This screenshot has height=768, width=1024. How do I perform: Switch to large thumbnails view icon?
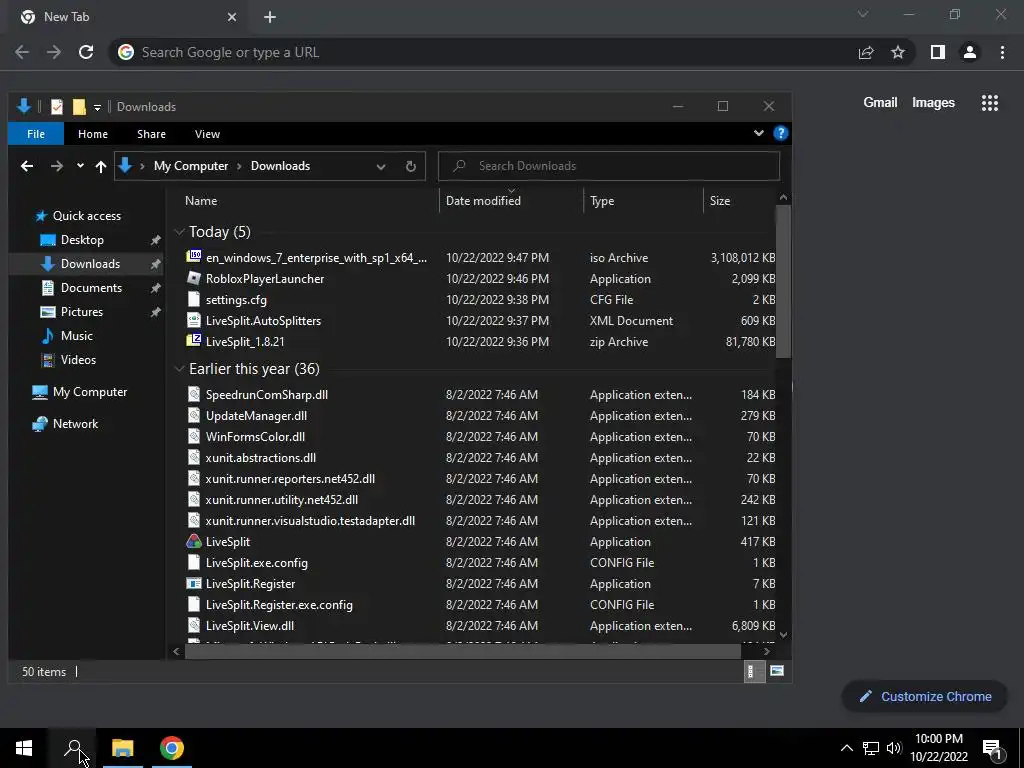(x=776, y=671)
